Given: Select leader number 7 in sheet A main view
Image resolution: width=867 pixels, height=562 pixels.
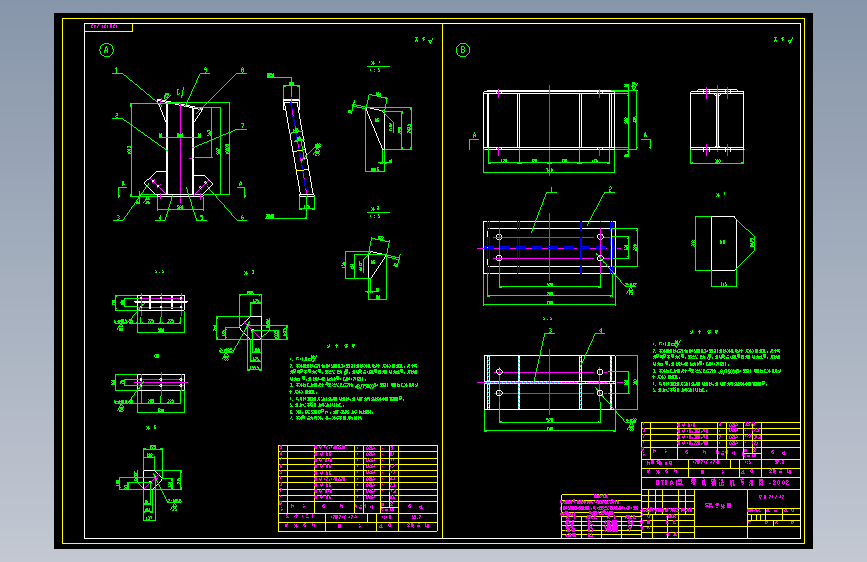Looking at the screenshot, I should [x=242, y=126].
